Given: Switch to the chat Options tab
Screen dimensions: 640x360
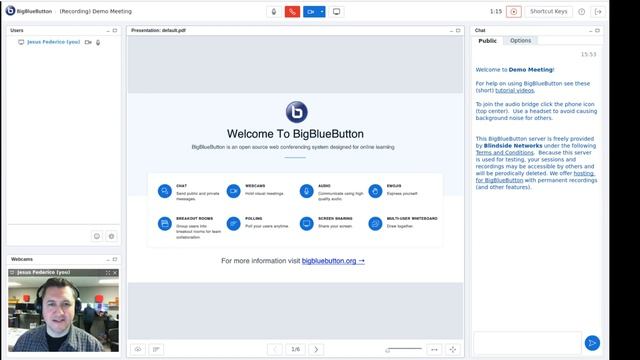Looking at the screenshot, I should (520, 40).
